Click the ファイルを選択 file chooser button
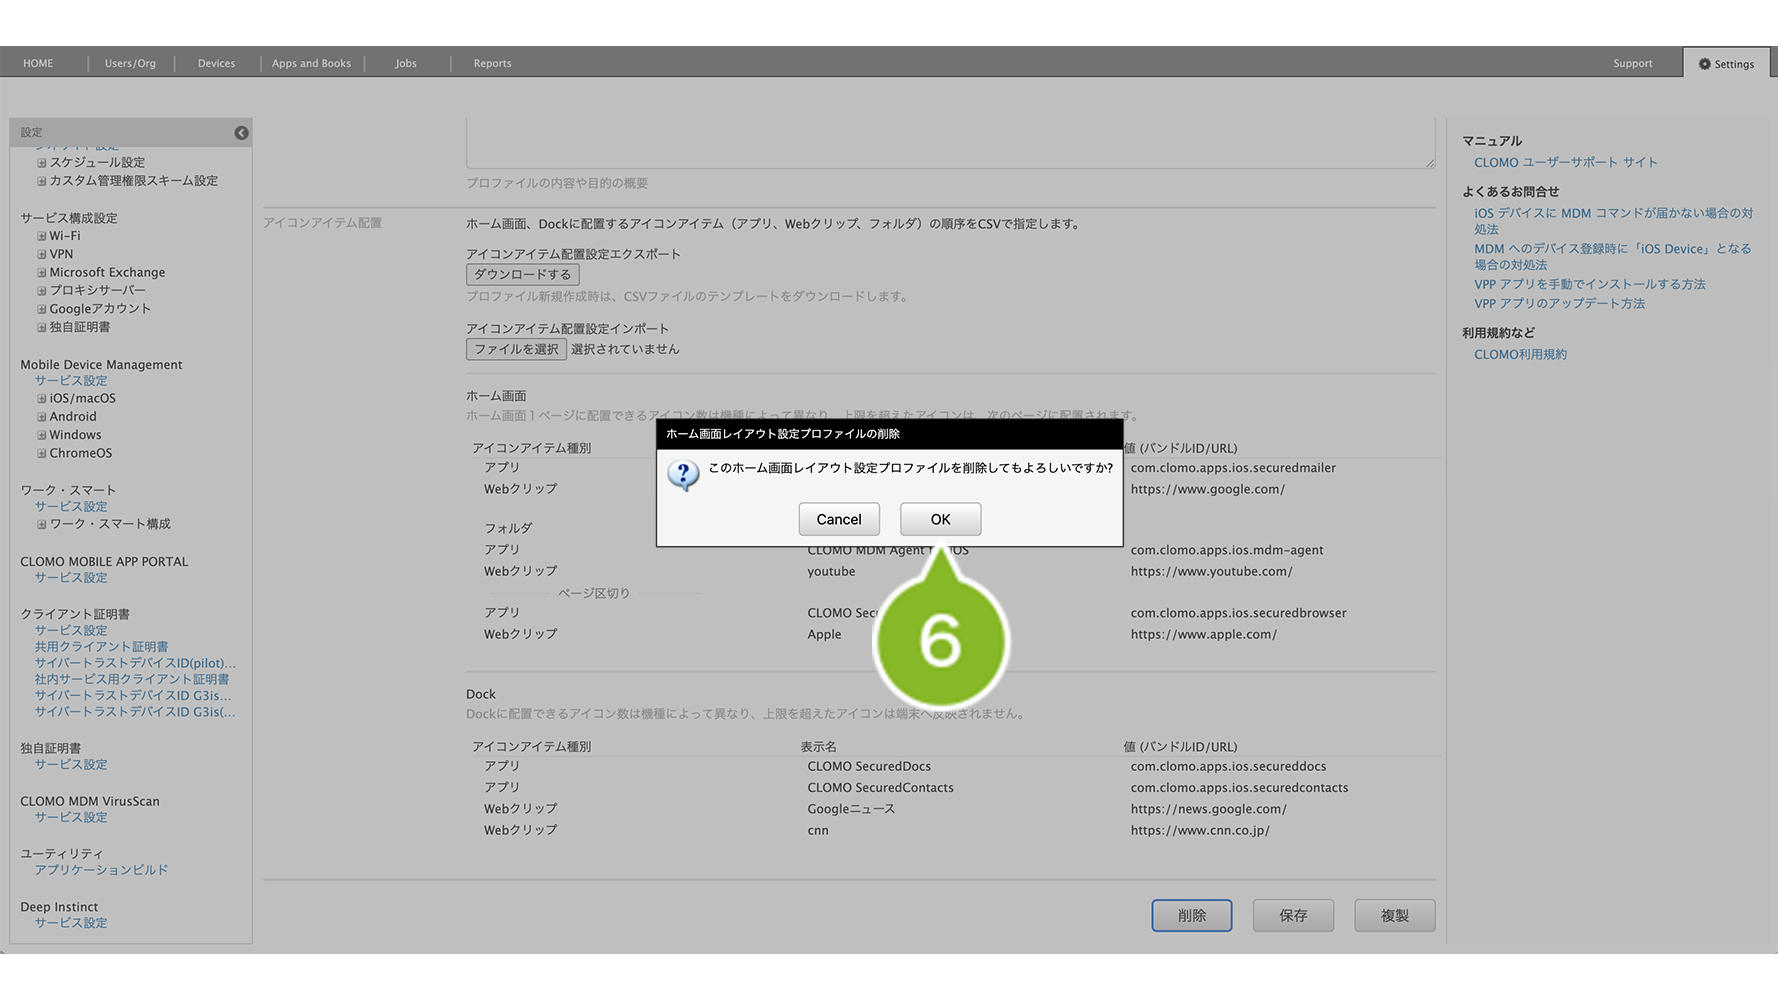This screenshot has height=1000, width=1778. coord(516,349)
